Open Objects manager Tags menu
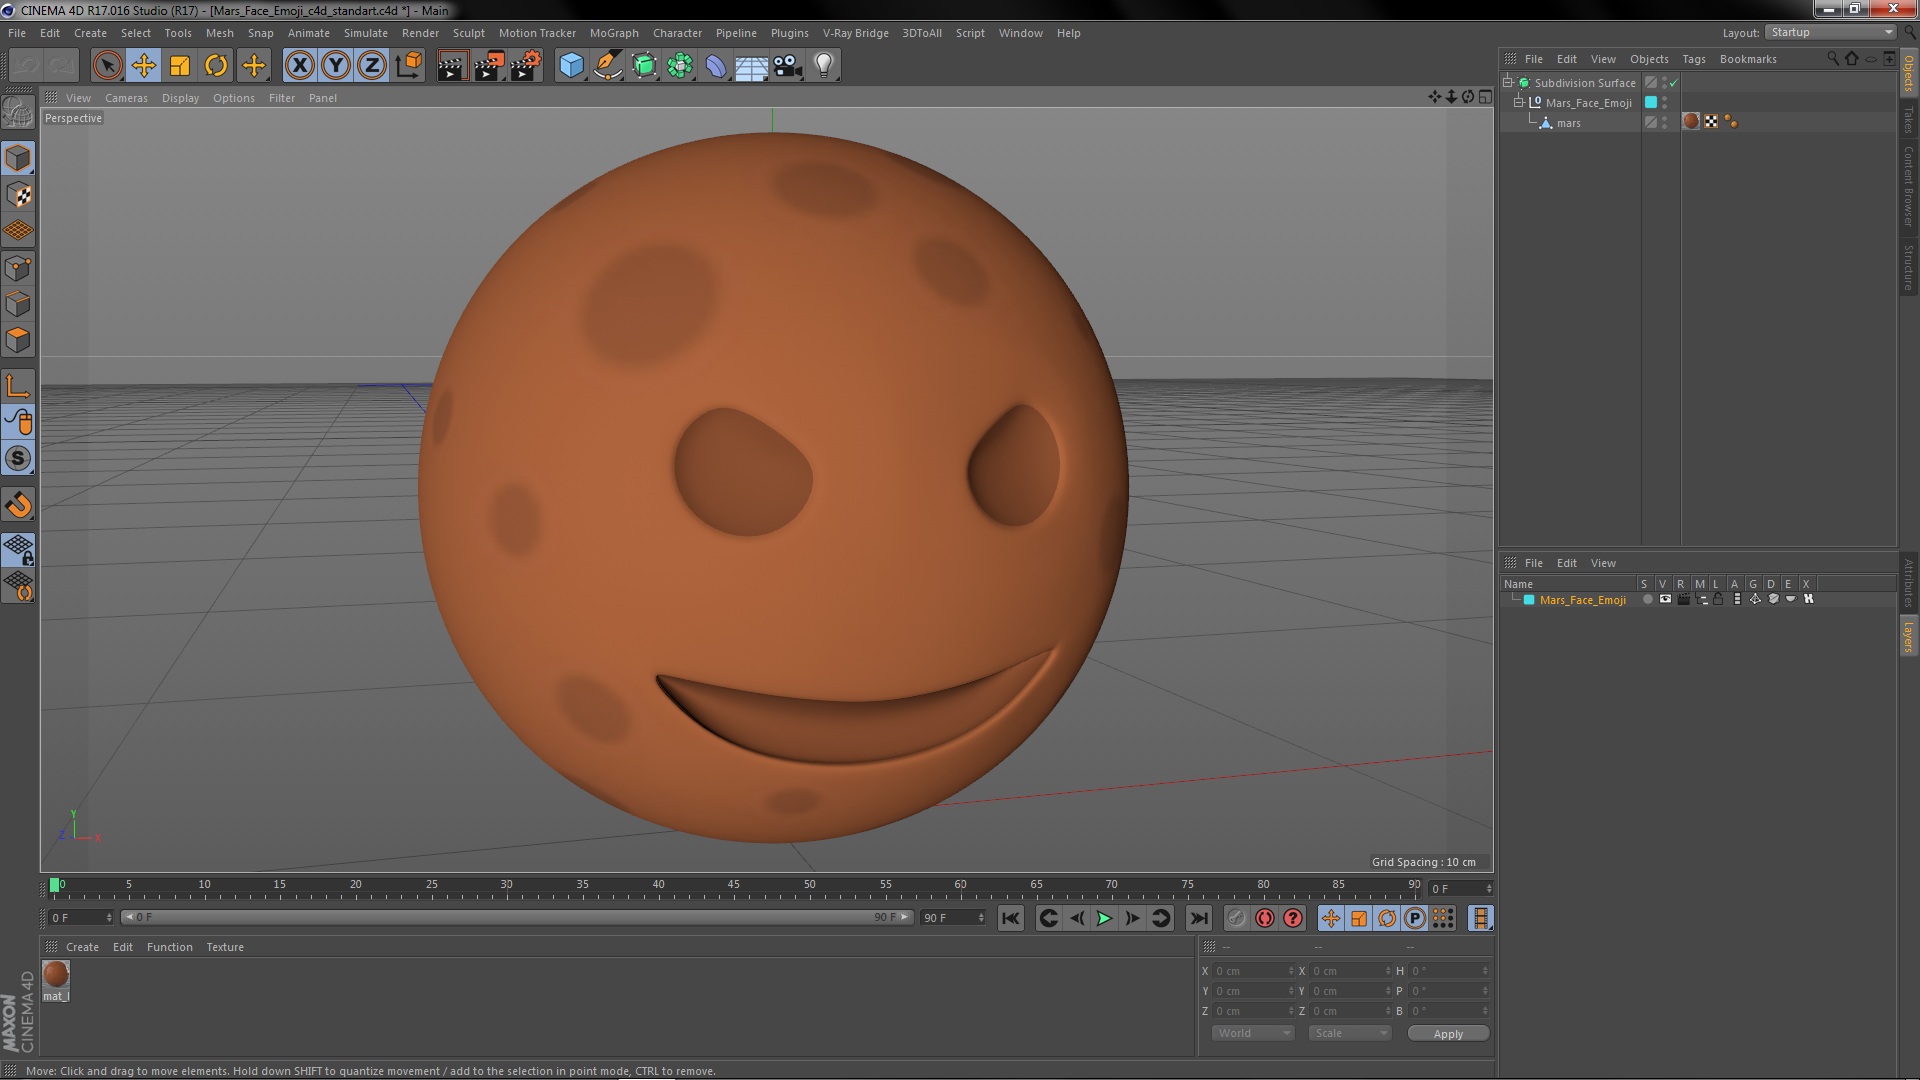 click(x=1693, y=59)
